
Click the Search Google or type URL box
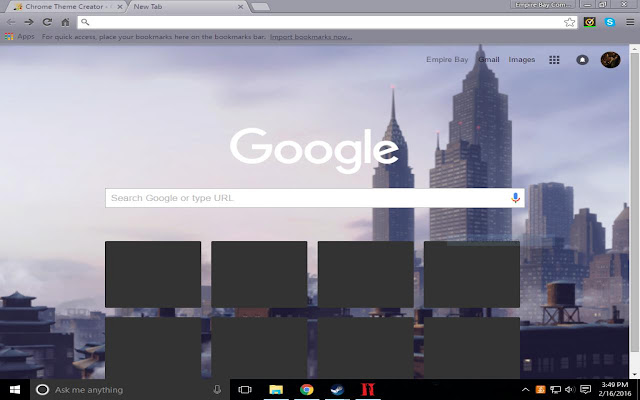click(x=314, y=198)
